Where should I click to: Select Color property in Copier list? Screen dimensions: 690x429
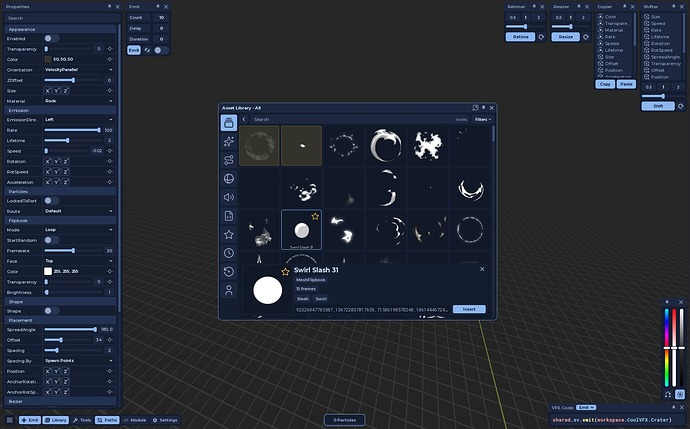(x=614, y=17)
